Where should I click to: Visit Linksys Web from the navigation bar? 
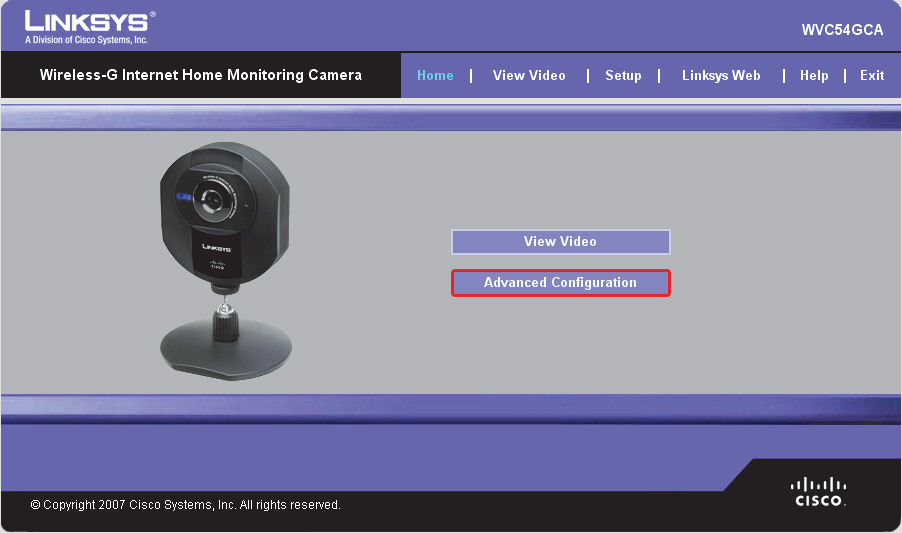tap(721, 75)
